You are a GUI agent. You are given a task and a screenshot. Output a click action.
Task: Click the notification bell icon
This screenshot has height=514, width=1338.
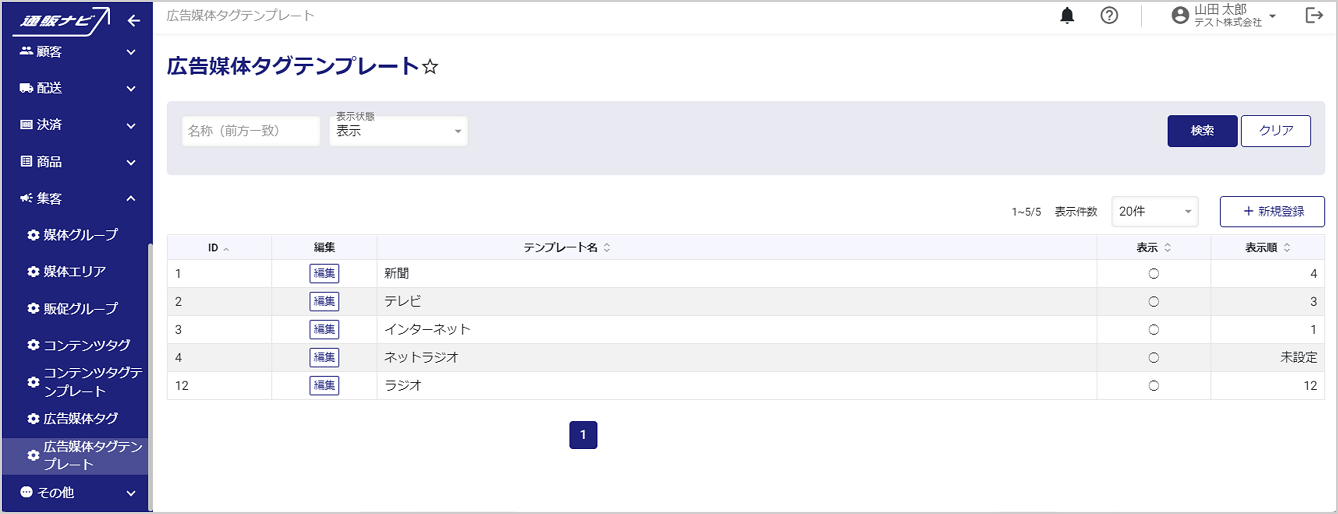click(1067, 16)
